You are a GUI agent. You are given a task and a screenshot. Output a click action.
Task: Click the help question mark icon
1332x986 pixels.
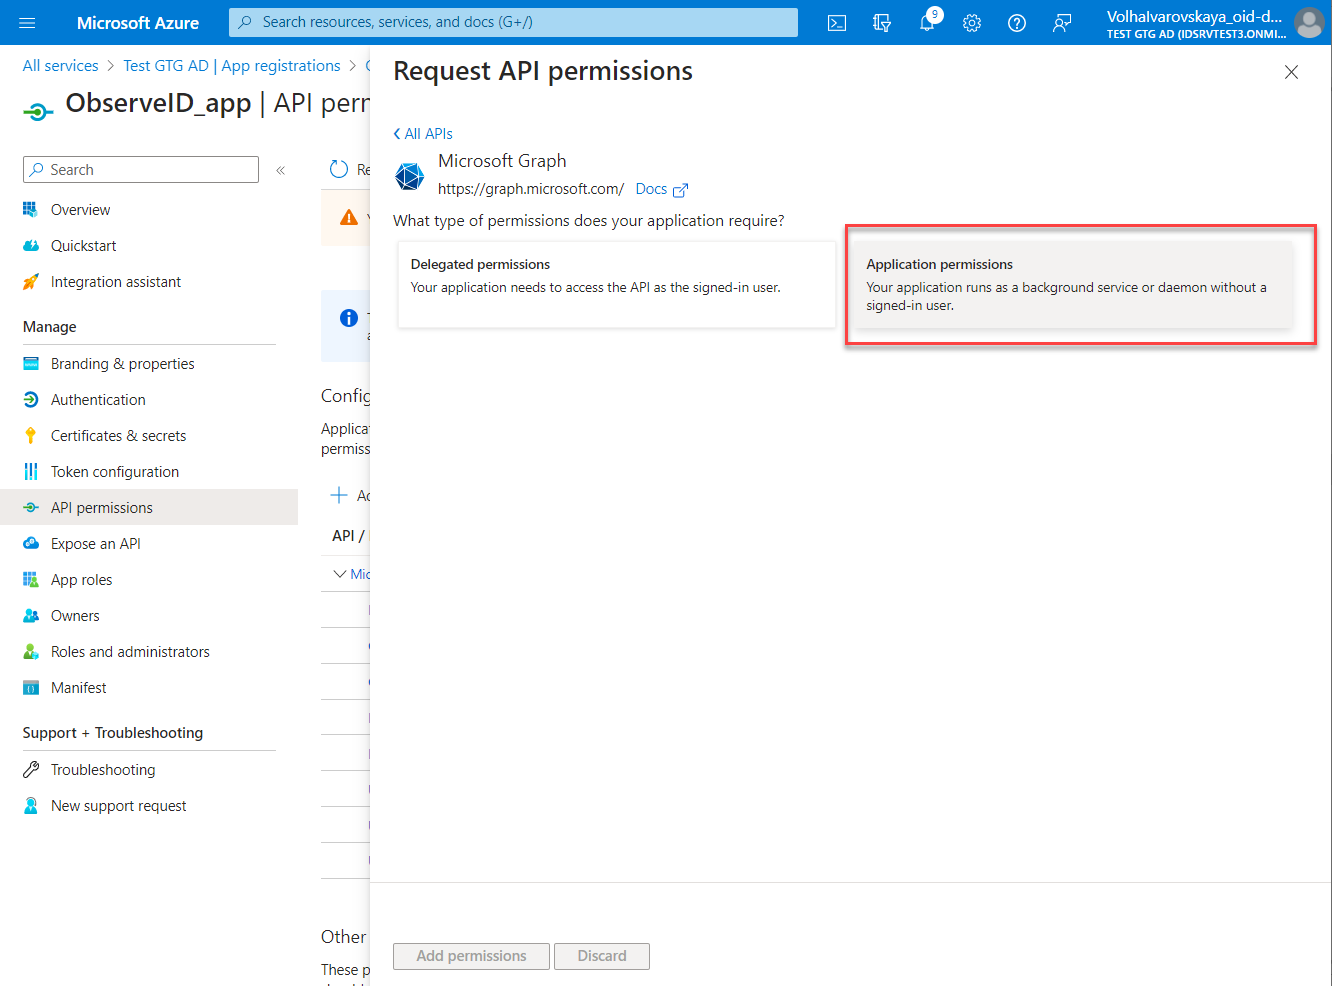tap(1017, 23)
